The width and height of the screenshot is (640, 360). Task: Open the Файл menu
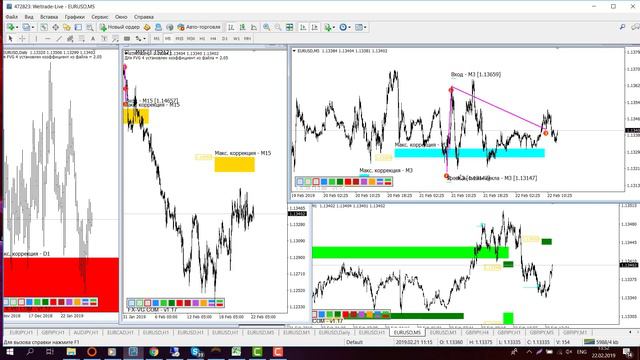[x=11, y=17]
